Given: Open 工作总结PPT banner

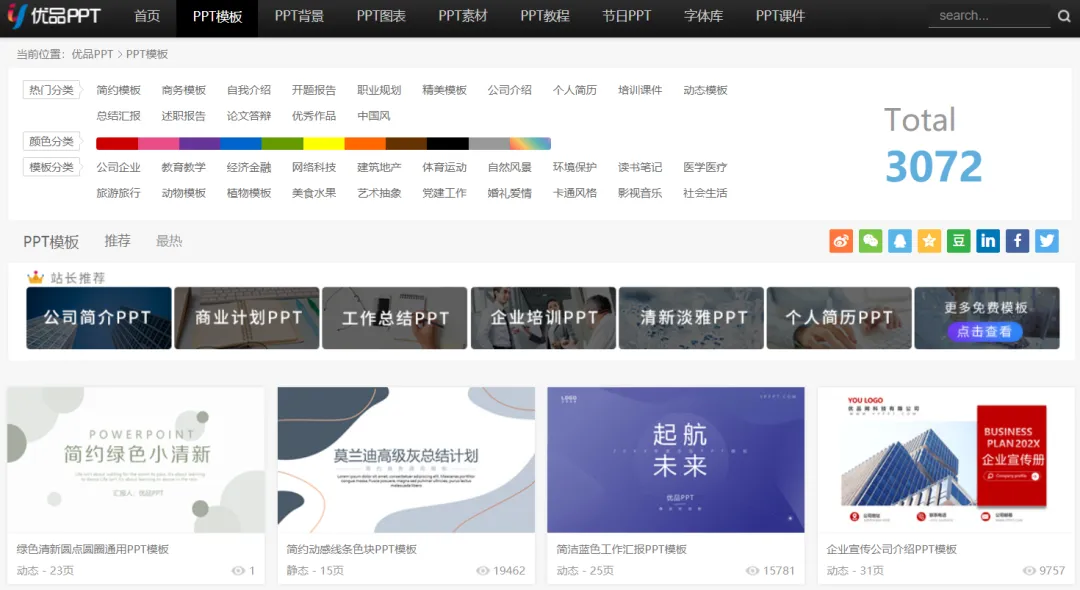Looking at the screenshot, I should [x=395, y=318].
